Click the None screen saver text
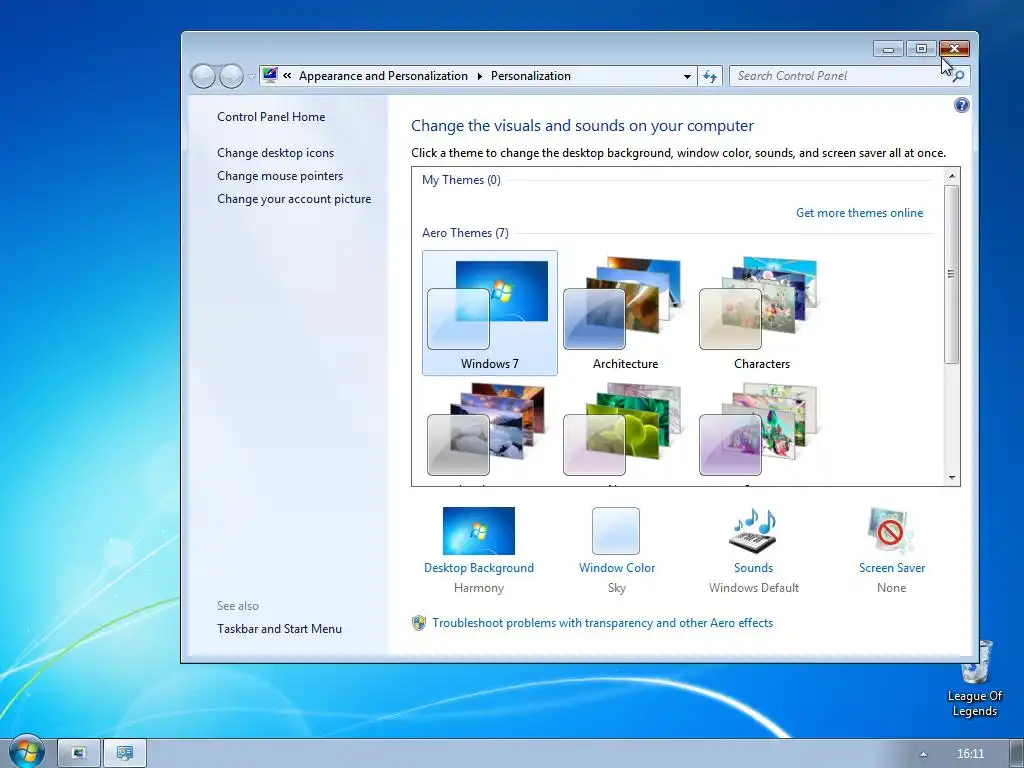The image size is (1024, 768). 891,588
